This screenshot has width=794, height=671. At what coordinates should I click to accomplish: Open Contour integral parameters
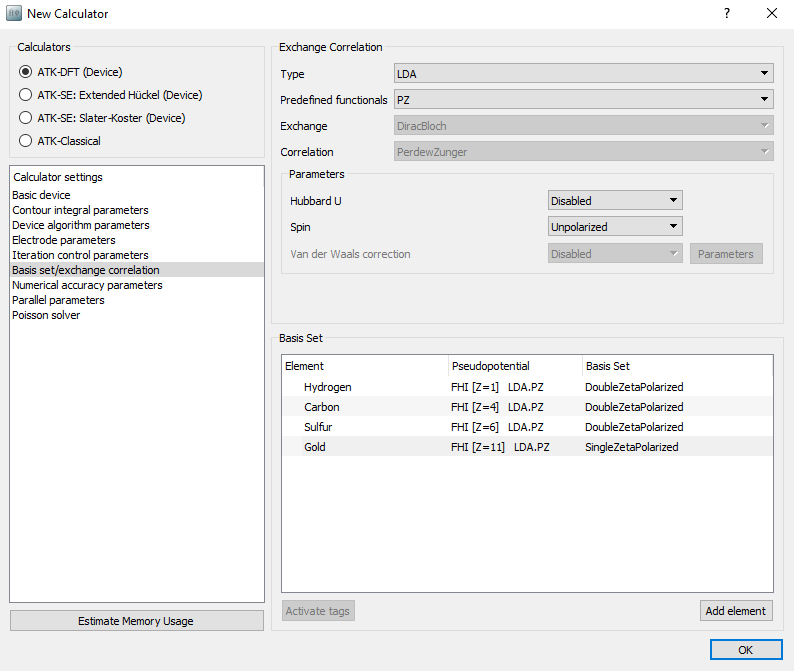[x=137, y=210]
